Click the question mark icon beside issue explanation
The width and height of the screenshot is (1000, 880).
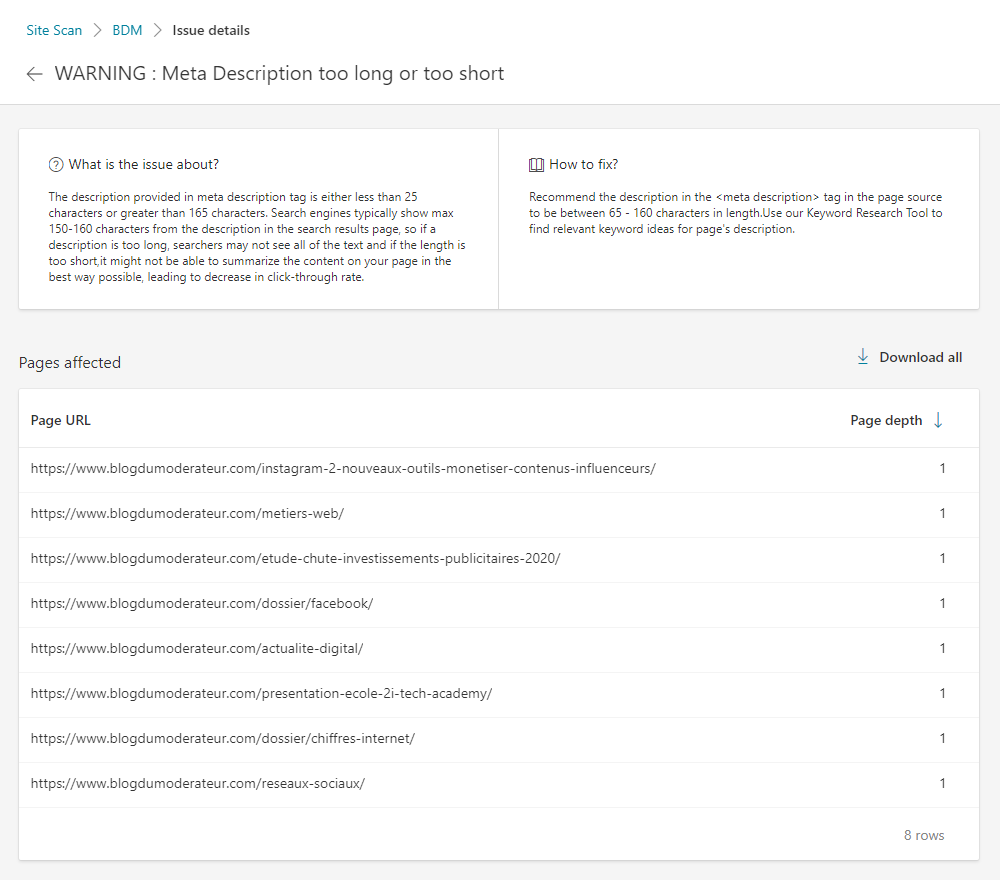coord(56,164)
